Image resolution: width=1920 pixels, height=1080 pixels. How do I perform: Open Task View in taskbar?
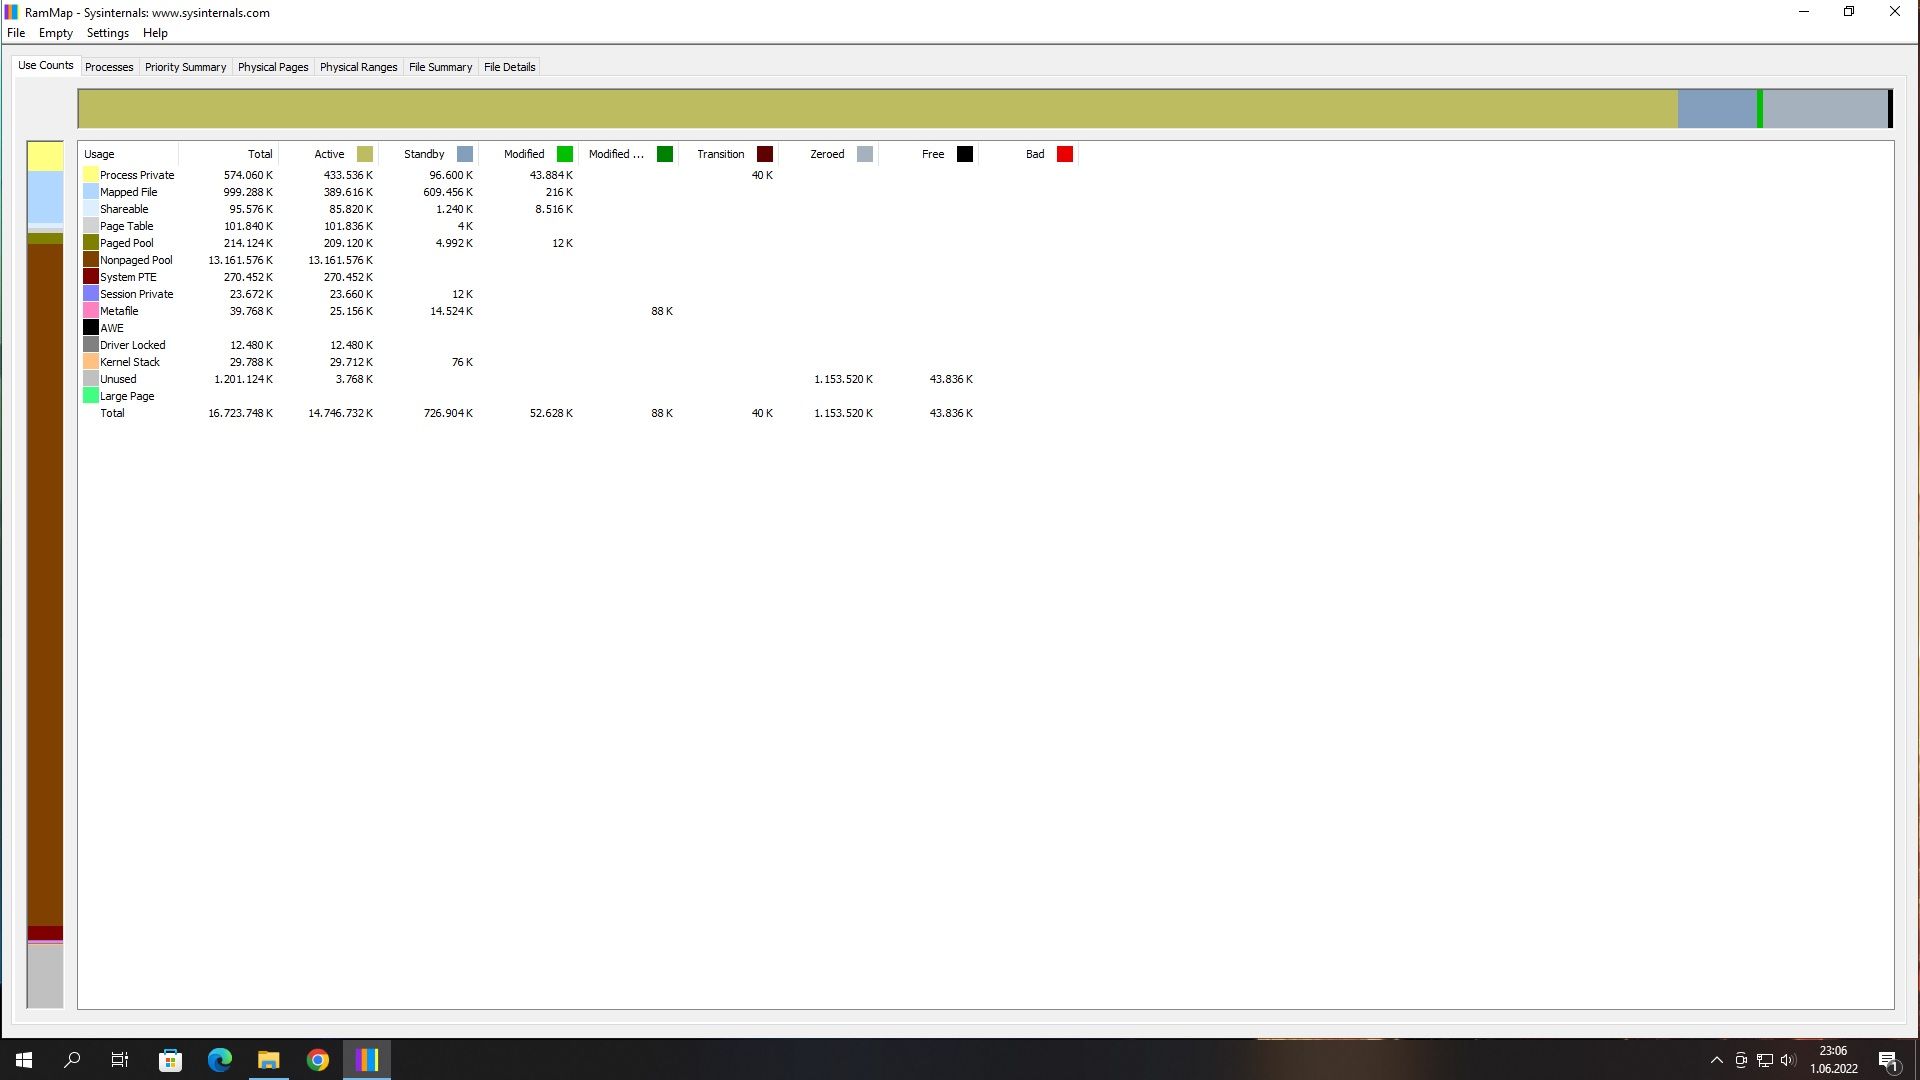coord(120,1060)
